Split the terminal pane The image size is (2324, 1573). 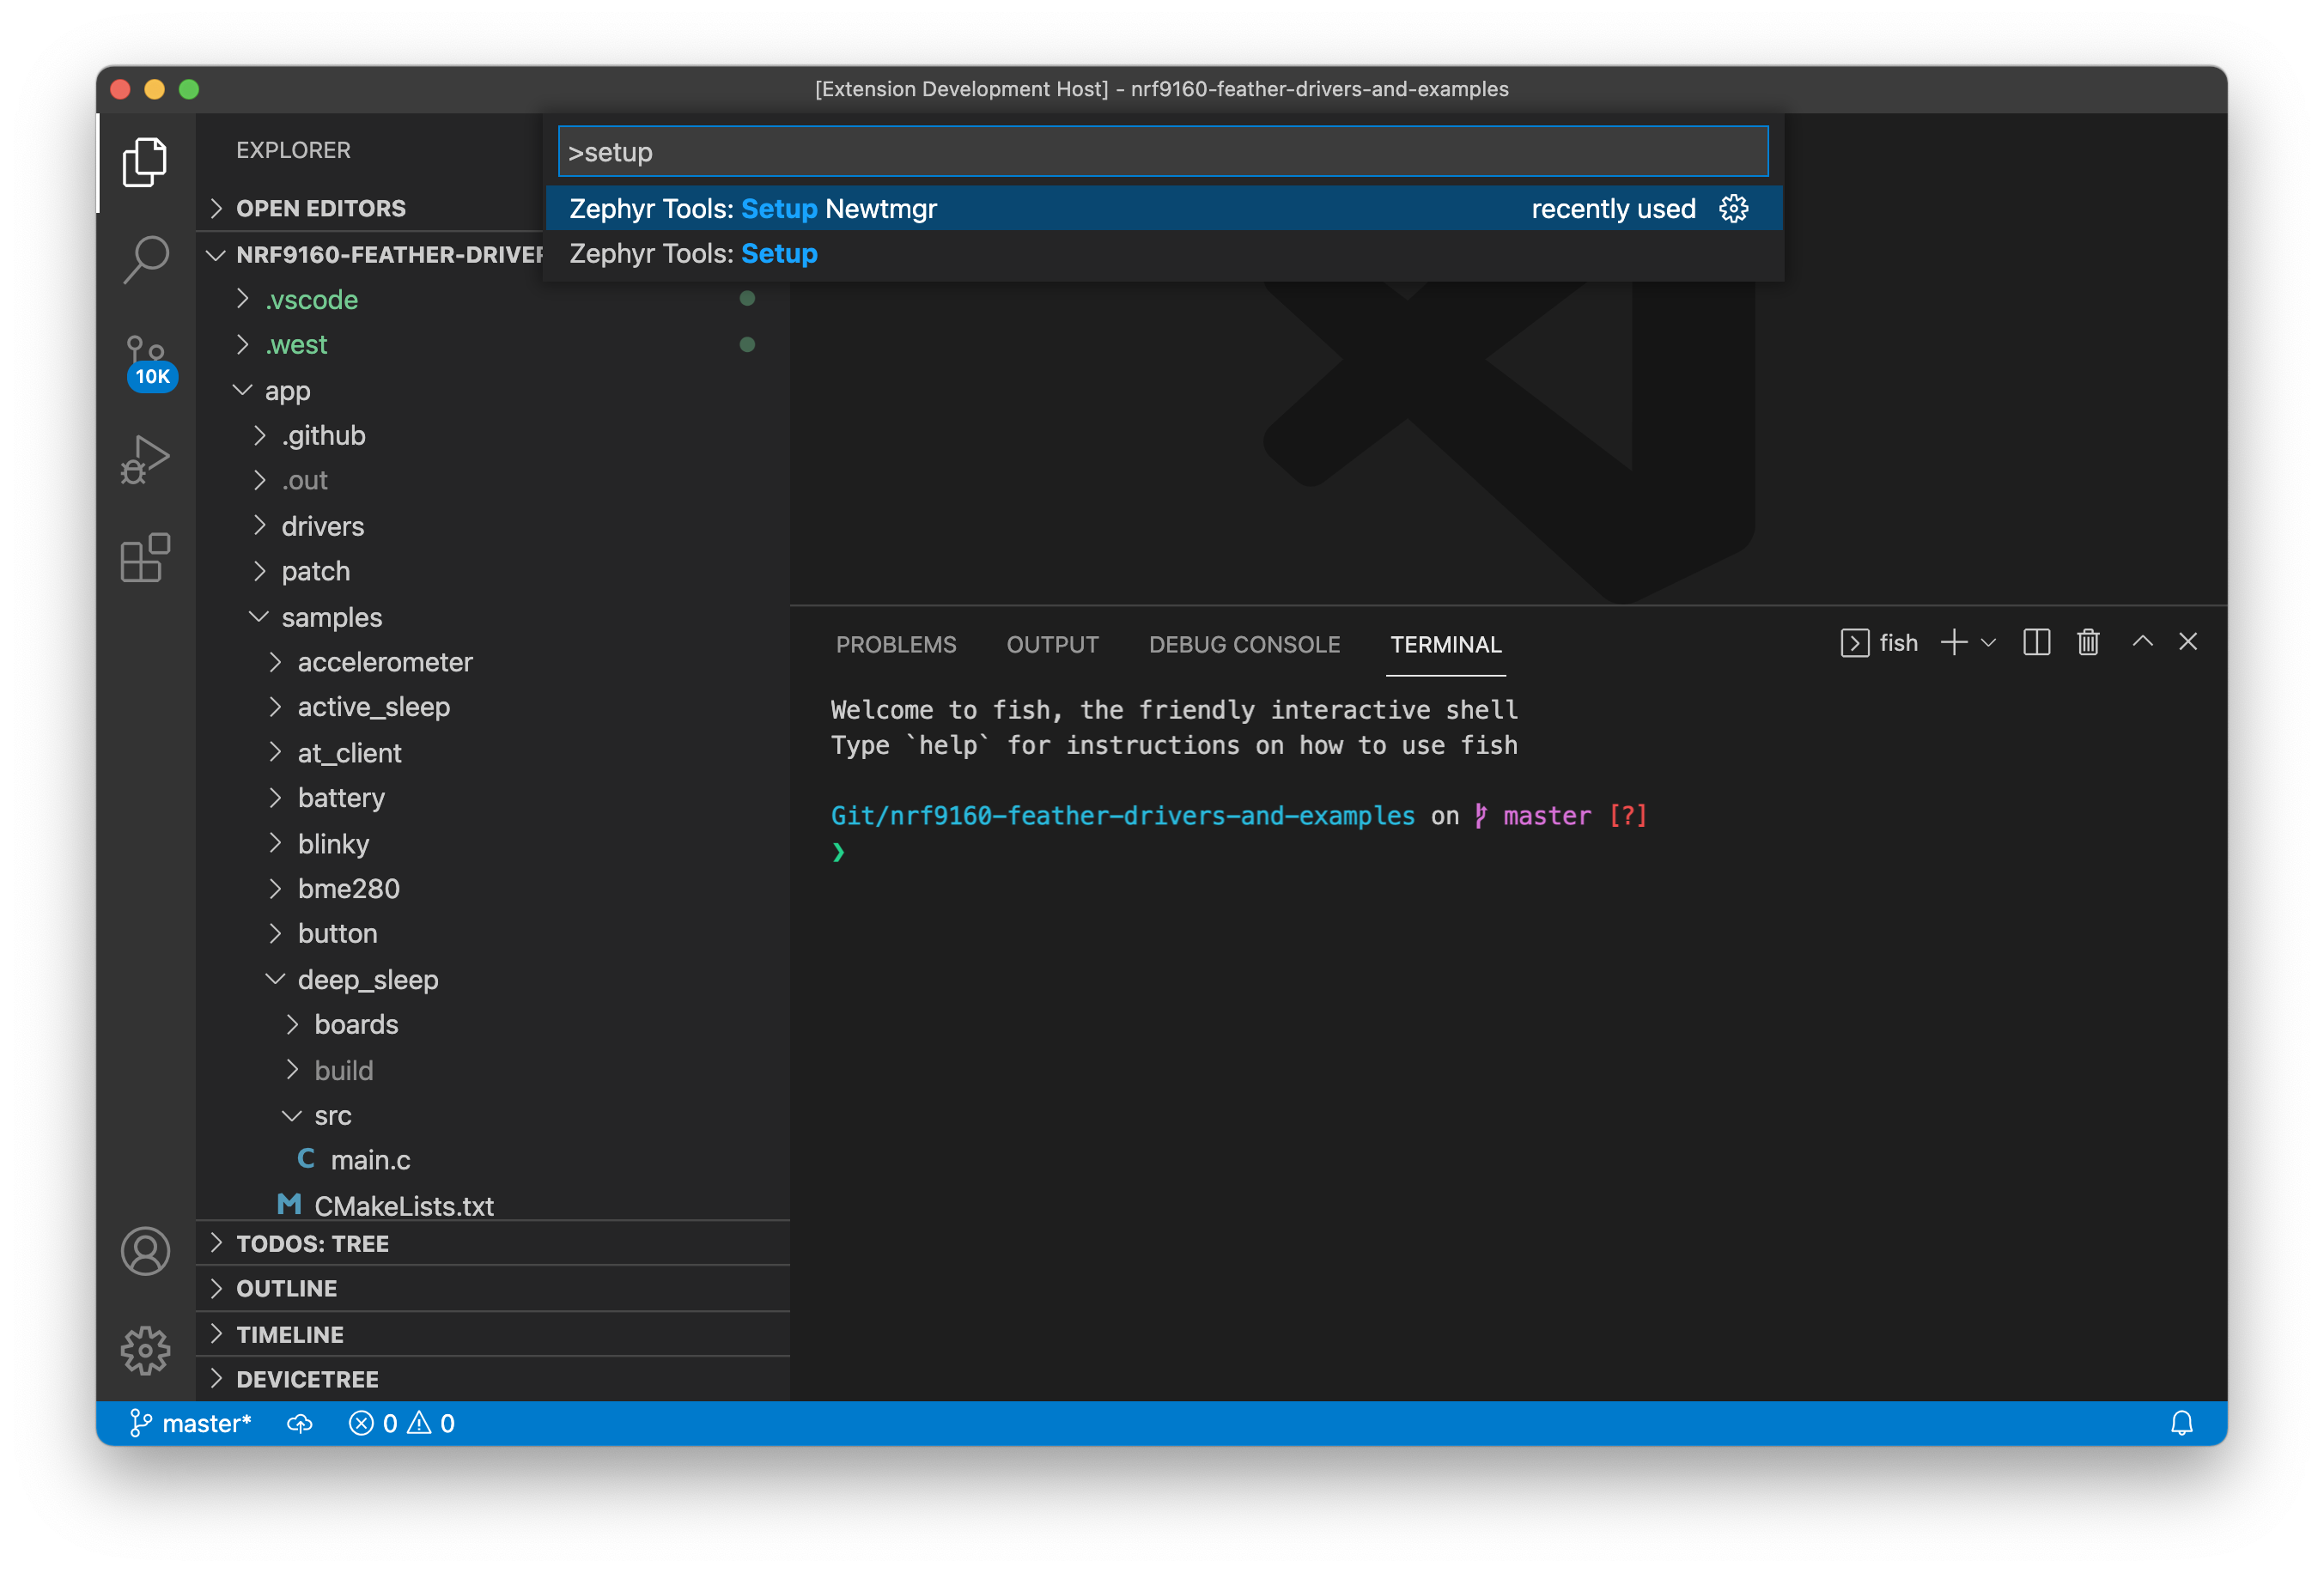click(2036, 643)
